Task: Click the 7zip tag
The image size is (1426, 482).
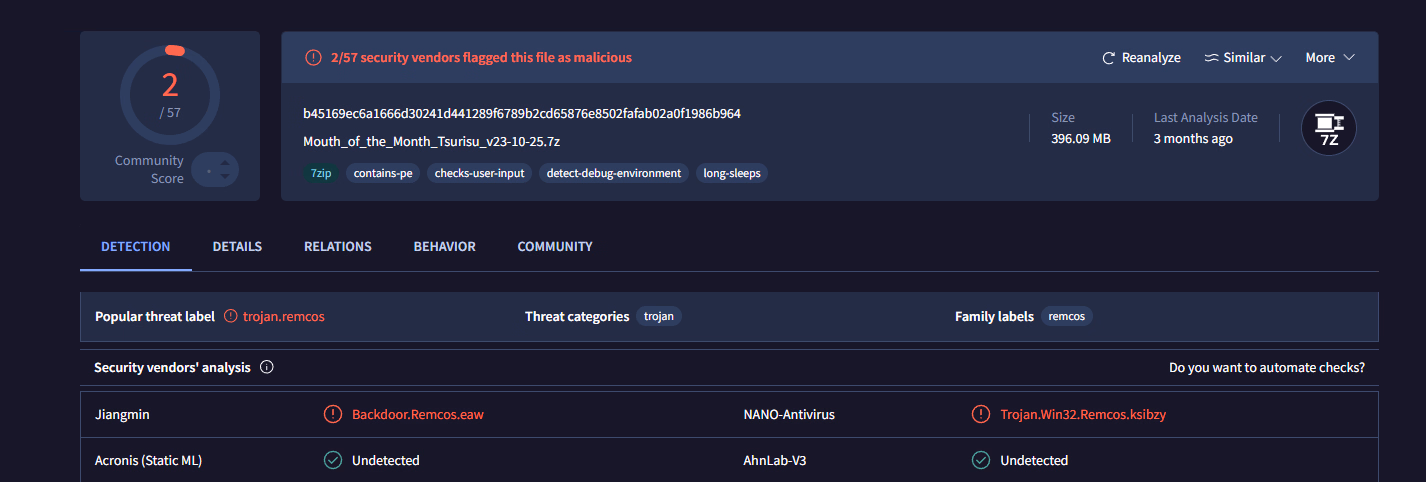Action: tap(320, 173)
